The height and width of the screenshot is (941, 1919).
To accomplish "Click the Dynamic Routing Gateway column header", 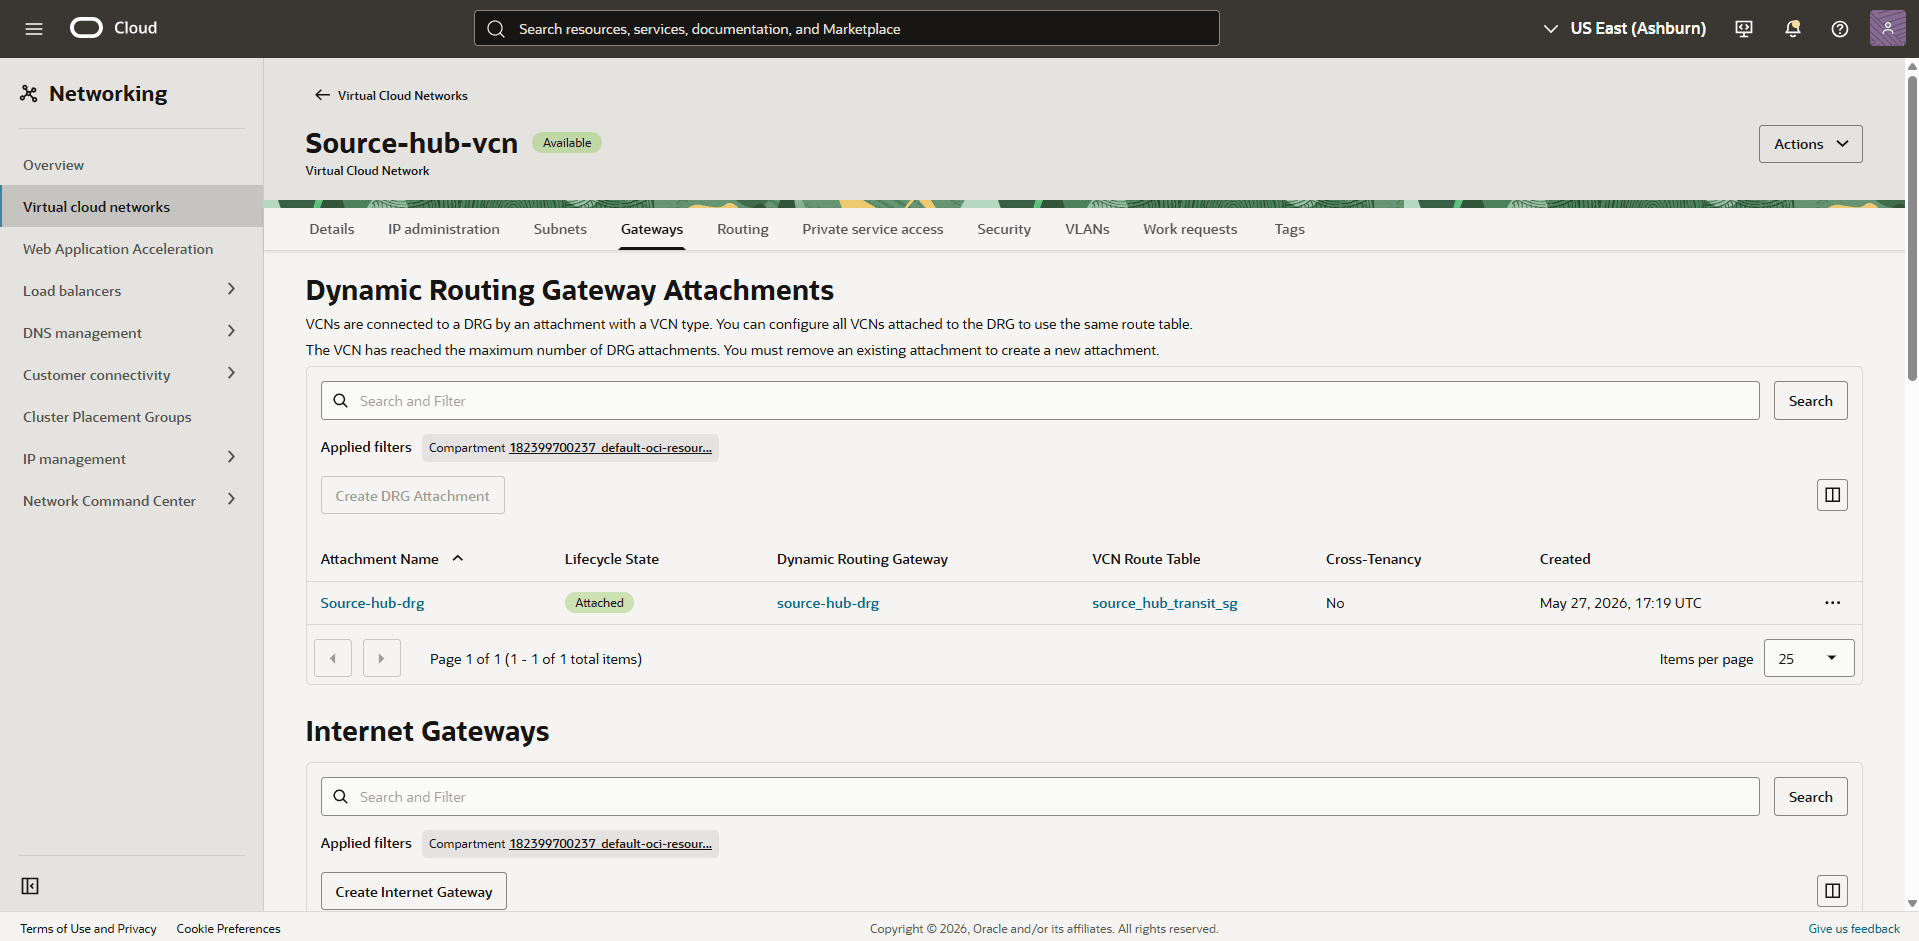I will pos(862,559).
